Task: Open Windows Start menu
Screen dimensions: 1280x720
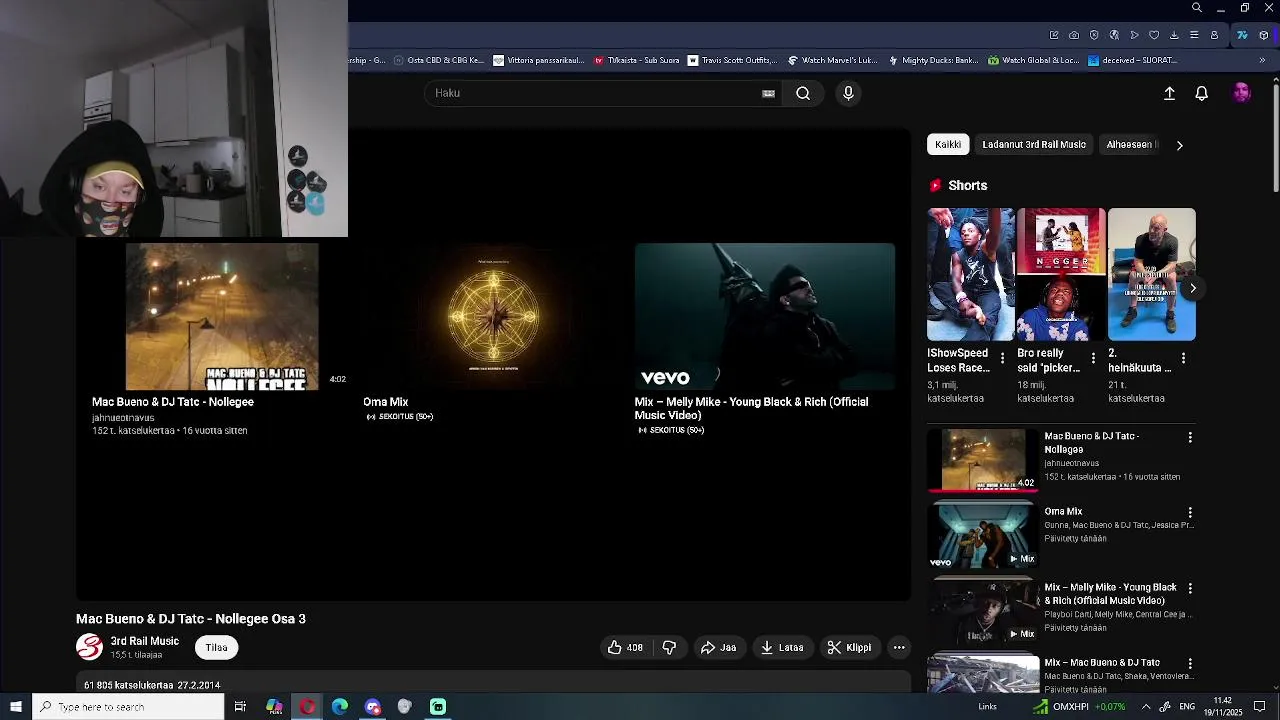Action: (16, 707)
